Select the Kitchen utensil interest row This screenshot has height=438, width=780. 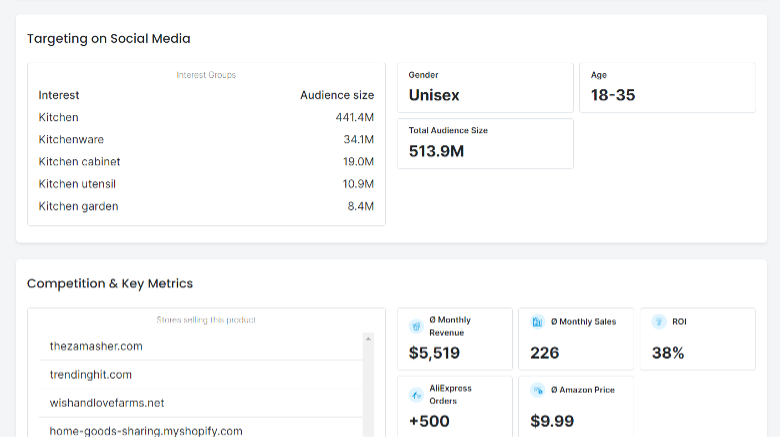(x=206, y=184)
